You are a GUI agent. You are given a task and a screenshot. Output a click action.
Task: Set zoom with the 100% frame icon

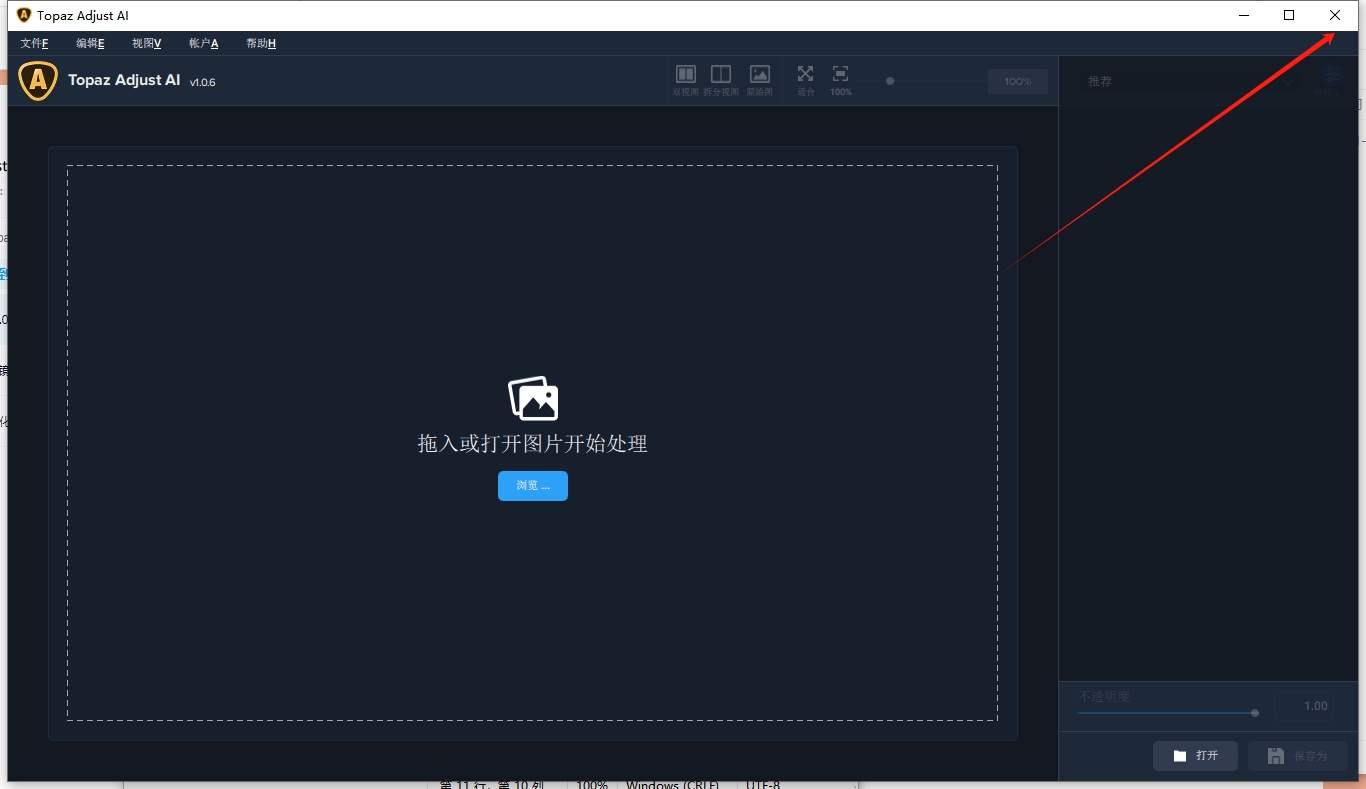coord(840,76)
